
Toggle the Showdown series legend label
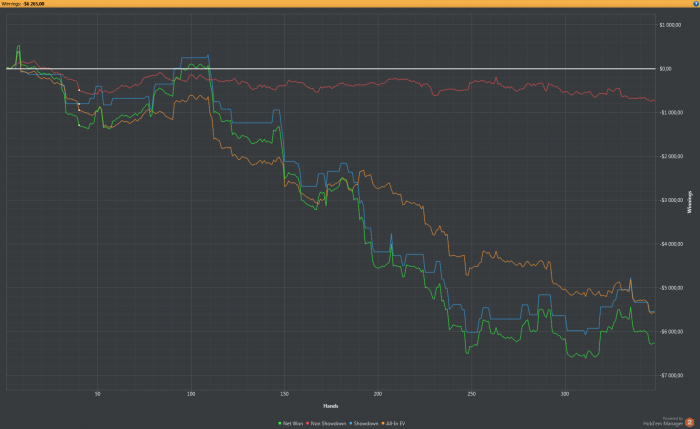point(366,423)
